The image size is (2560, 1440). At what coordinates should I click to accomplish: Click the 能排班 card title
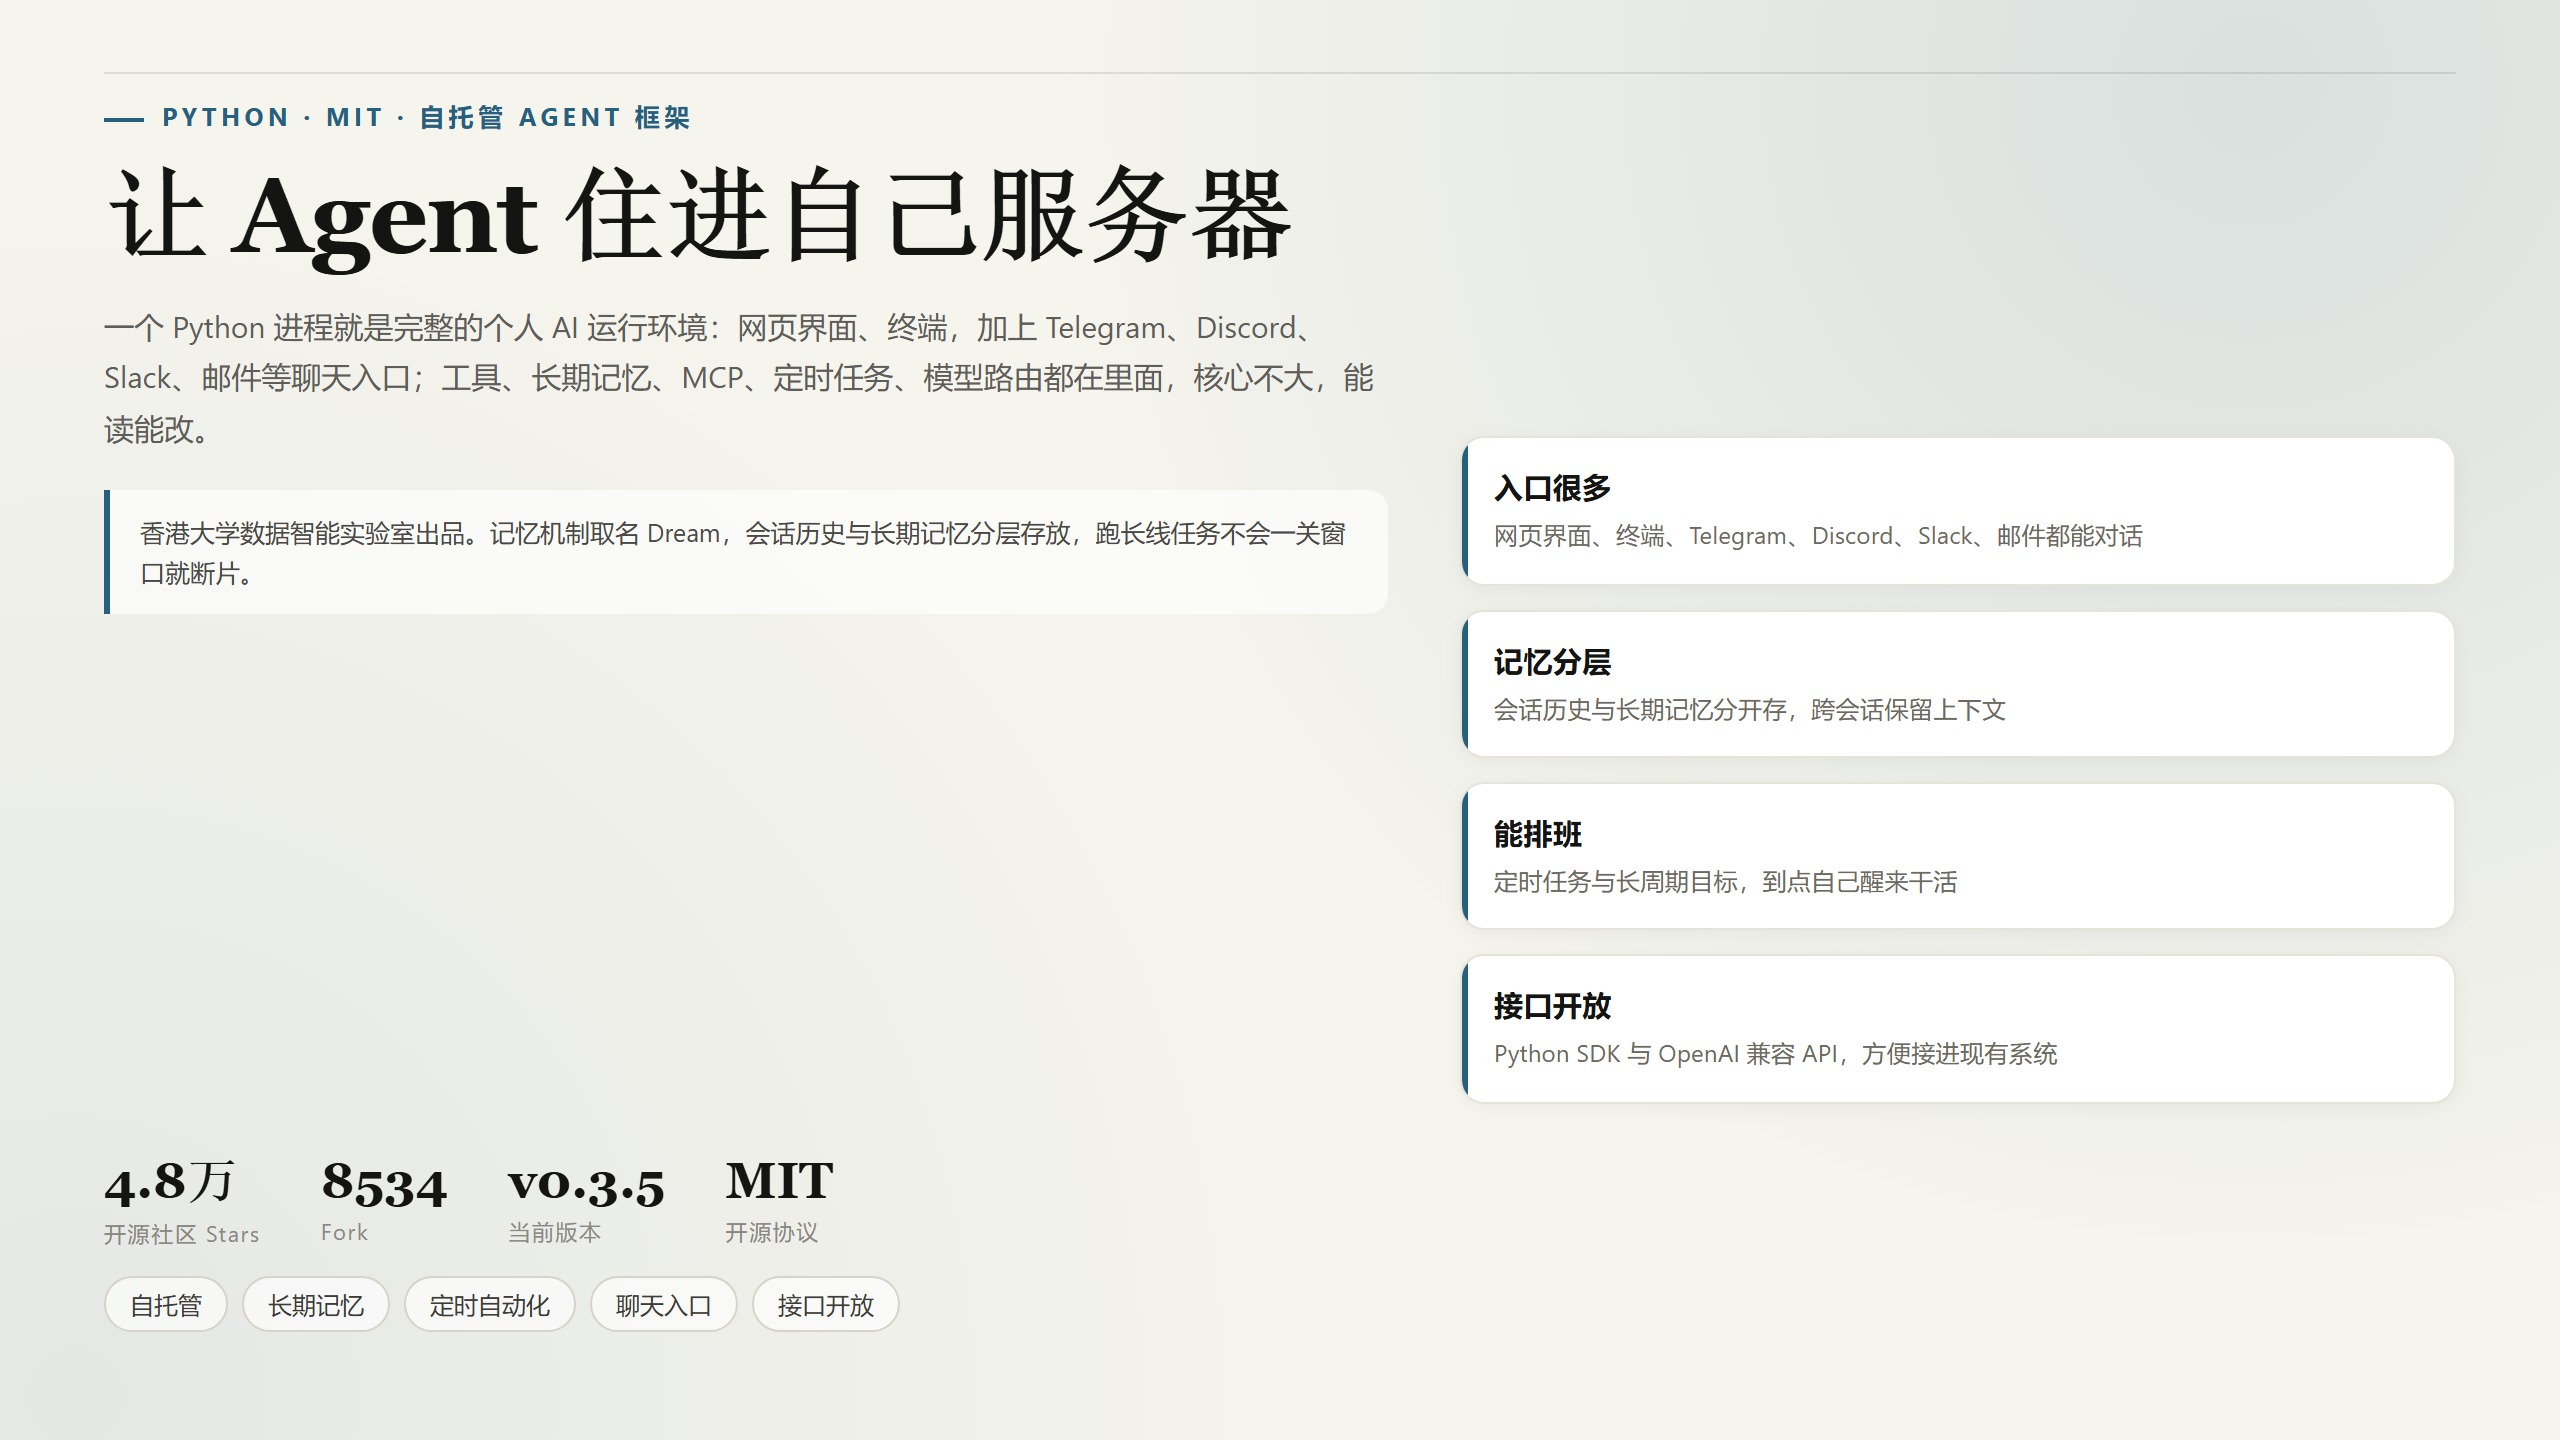pos(1538,834)
